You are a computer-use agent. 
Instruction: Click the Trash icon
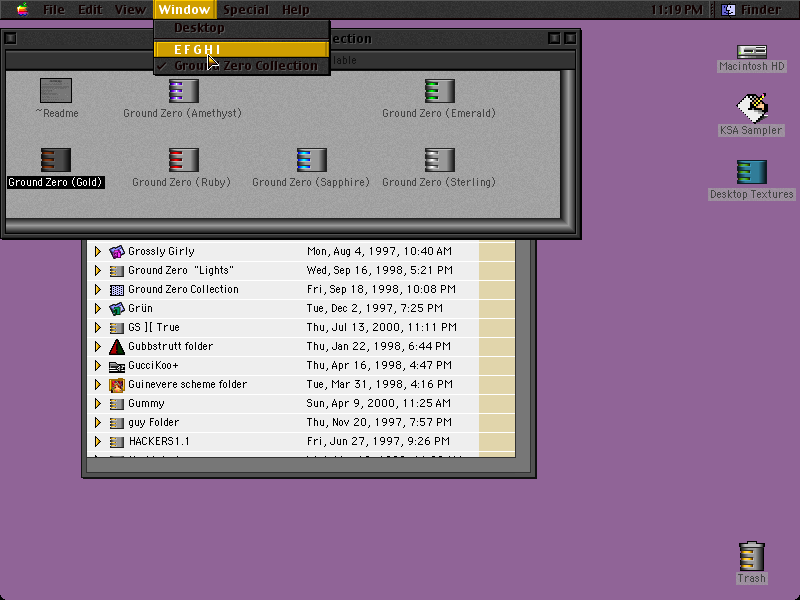pos(752,556)
